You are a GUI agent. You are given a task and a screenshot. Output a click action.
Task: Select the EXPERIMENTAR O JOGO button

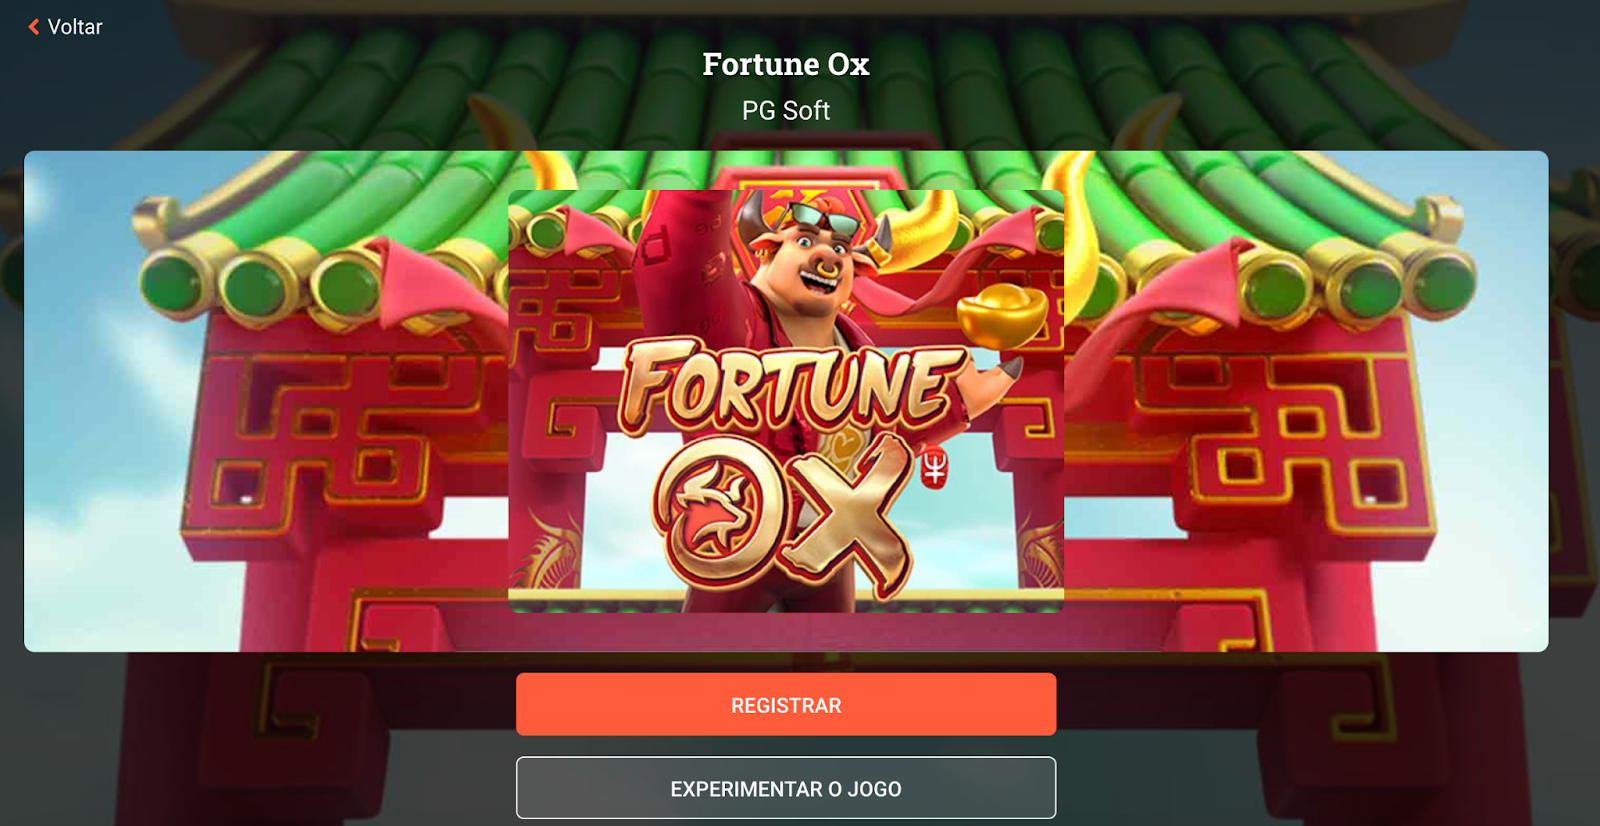pos(786,788)
